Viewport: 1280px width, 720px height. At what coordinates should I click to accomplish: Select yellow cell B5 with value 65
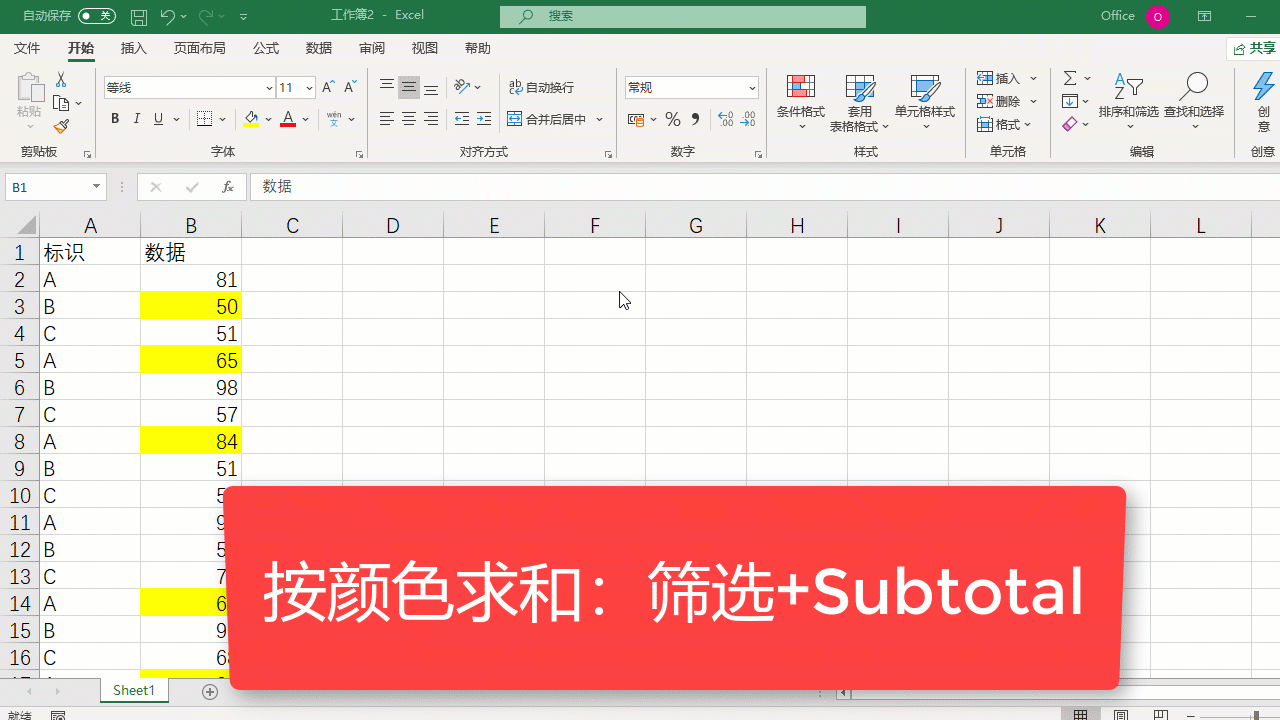point(191,360)
